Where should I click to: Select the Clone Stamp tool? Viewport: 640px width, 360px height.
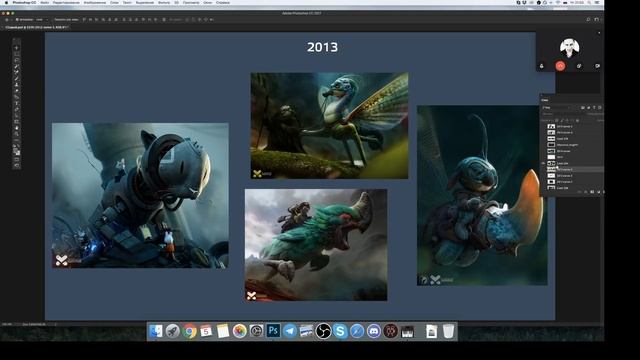point(16,84)
